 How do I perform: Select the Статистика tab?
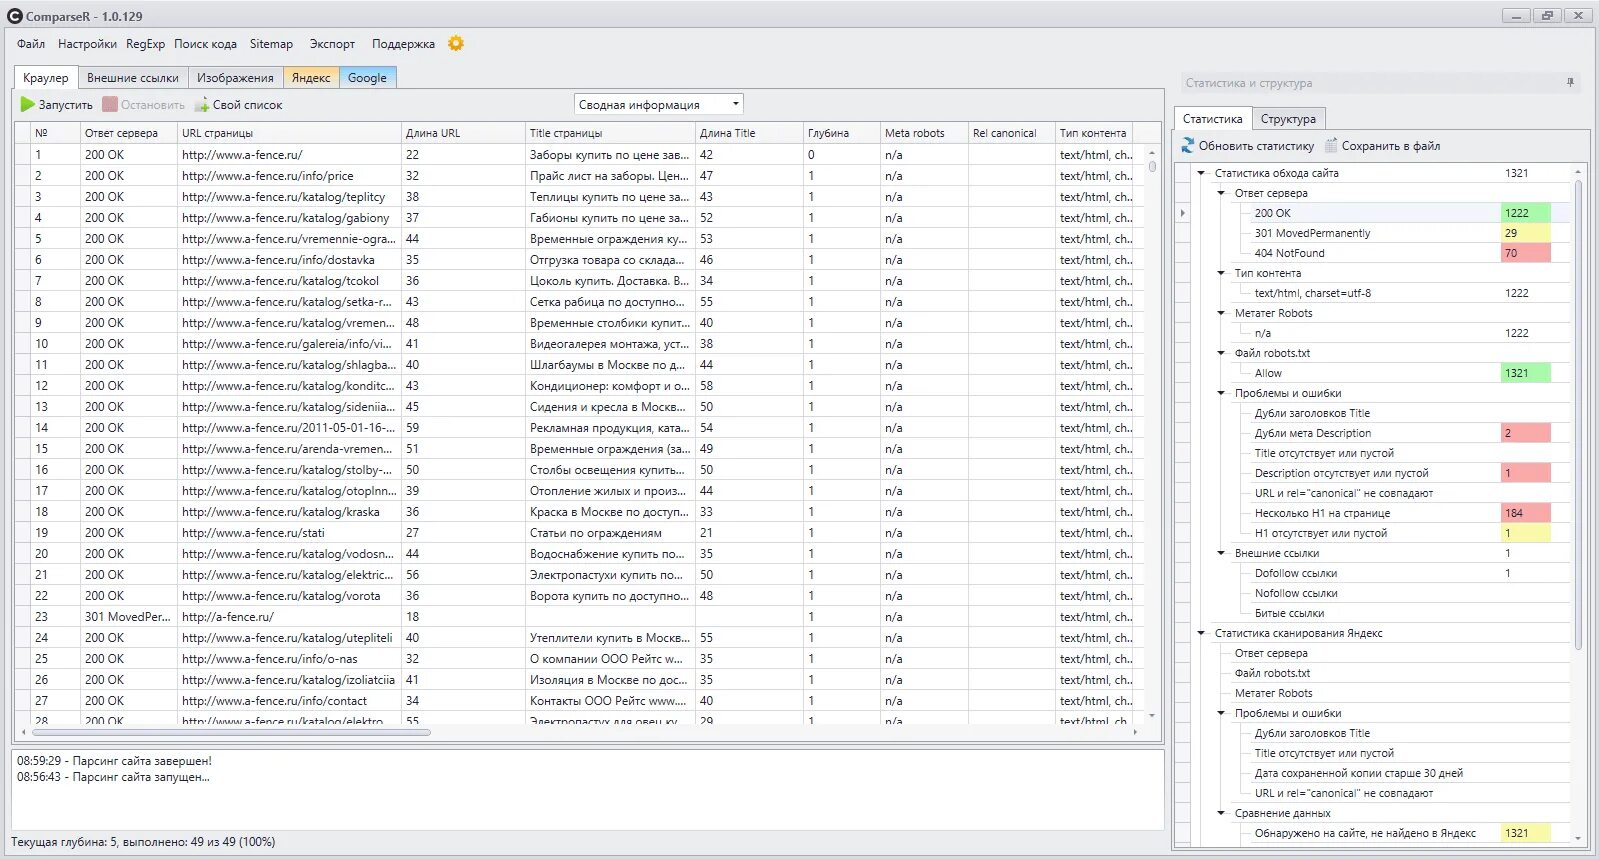click(x=1212, y=118)
